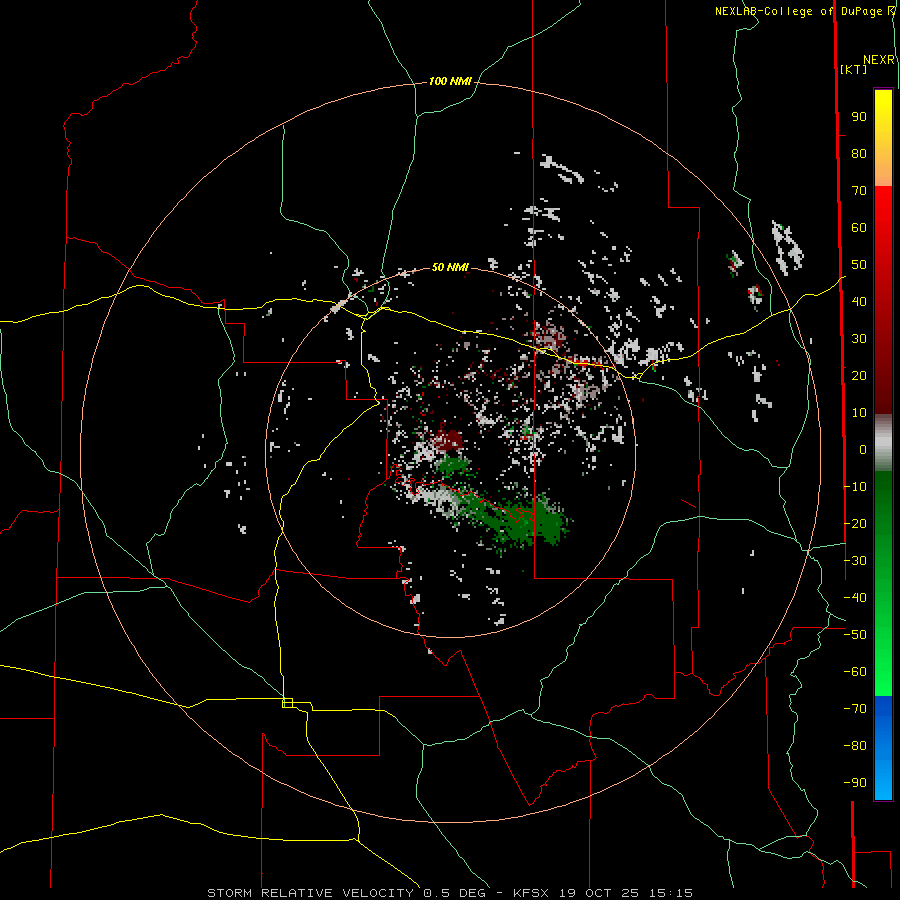This screenshot has height=900, width=900.
Task: Click the 60 value on velocity scale
Action: pos(859,228)
